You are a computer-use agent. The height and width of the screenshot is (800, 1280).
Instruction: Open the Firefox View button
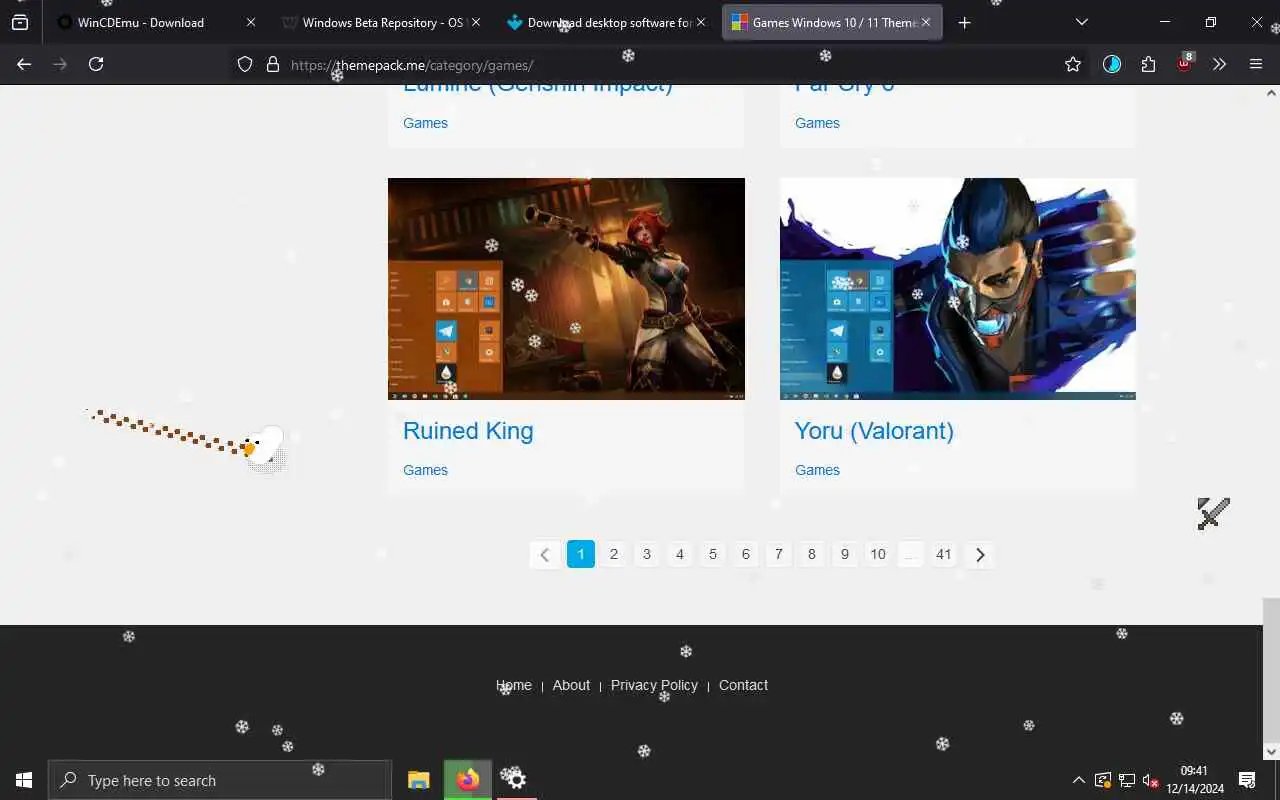(20, 22)
